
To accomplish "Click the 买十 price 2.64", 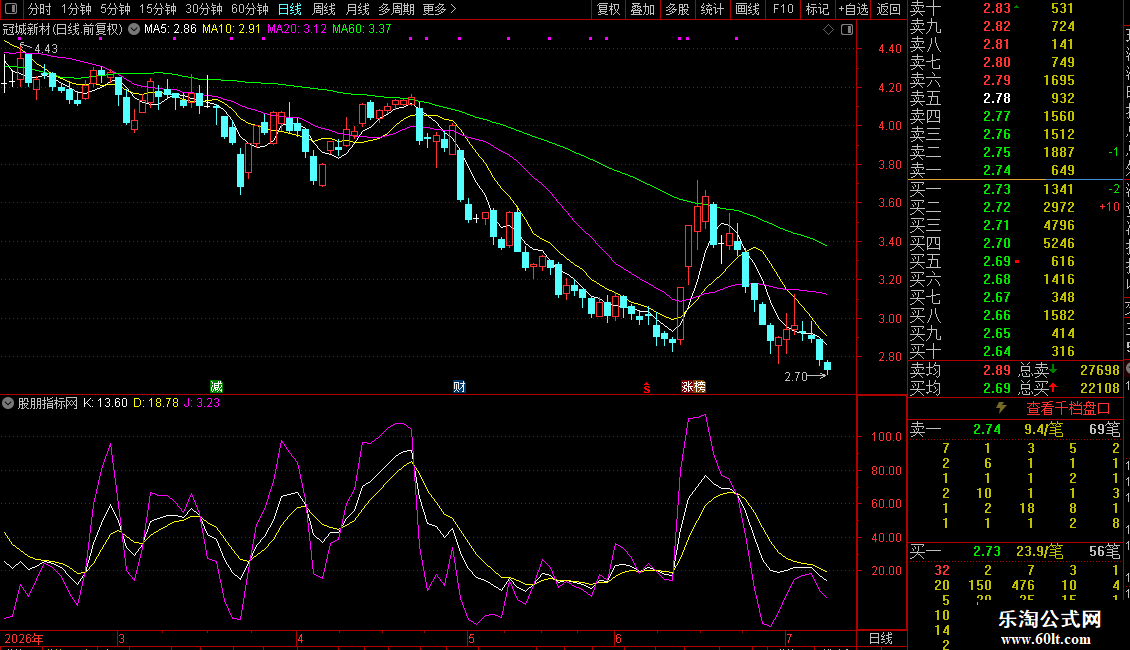I will coord(997,351).
